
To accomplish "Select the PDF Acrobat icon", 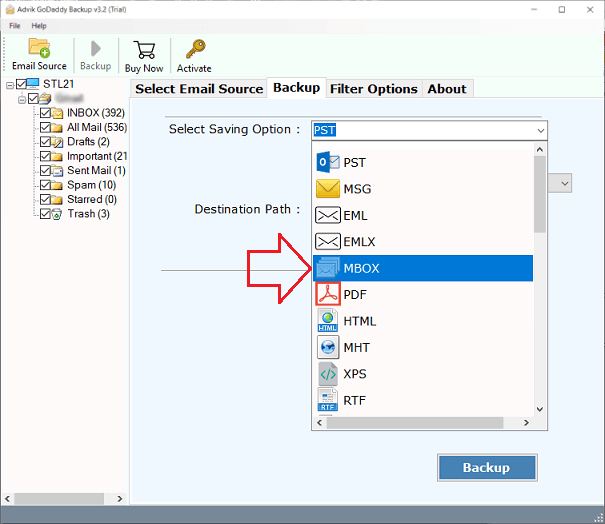I will point(328,294).
